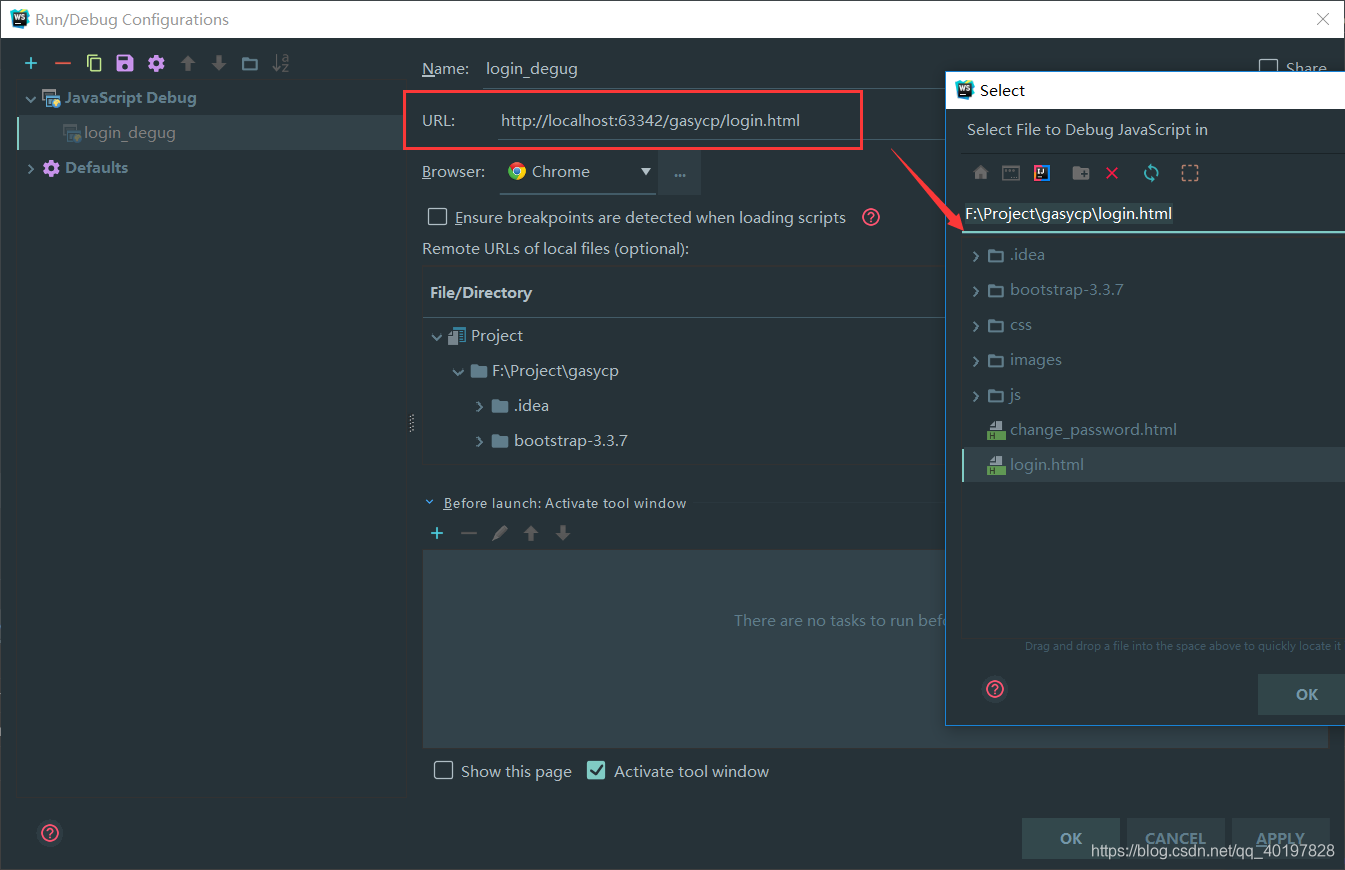Create new folder in Select dialog
Image resolution: width=1345 pixels, height=870 pixels.
[1080, 172]
